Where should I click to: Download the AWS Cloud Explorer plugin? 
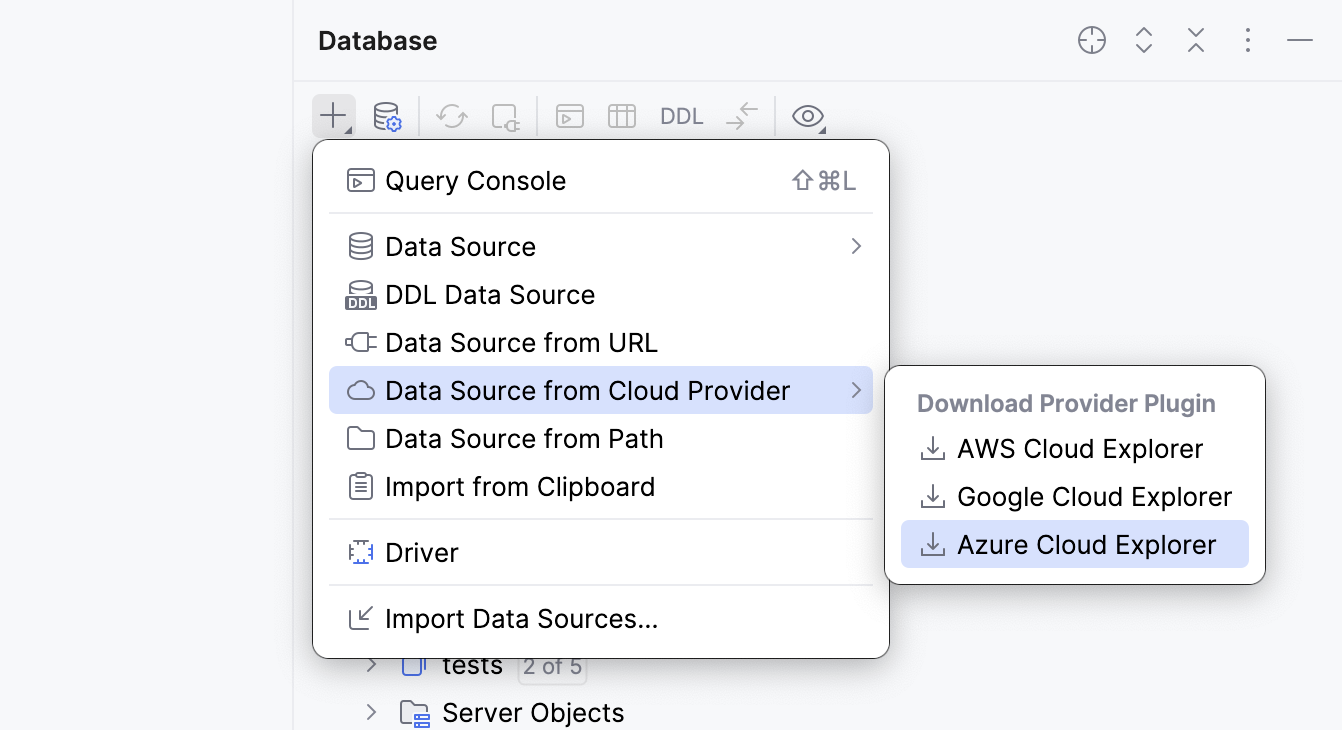[1080, 449]
